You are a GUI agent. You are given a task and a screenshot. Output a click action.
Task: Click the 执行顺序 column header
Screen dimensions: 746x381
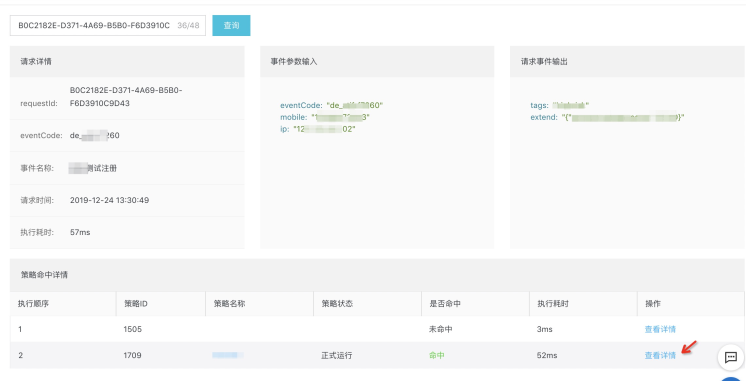point(33,303)
